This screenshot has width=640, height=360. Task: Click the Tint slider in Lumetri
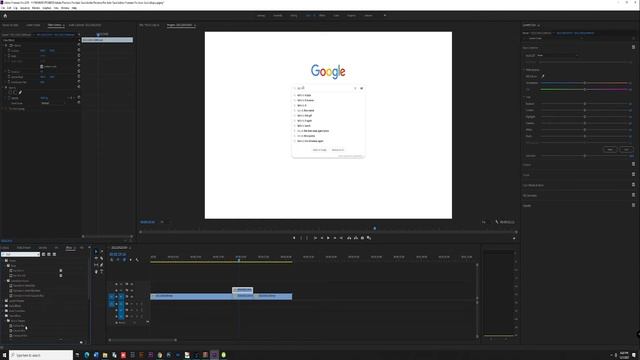pos(584,89)
